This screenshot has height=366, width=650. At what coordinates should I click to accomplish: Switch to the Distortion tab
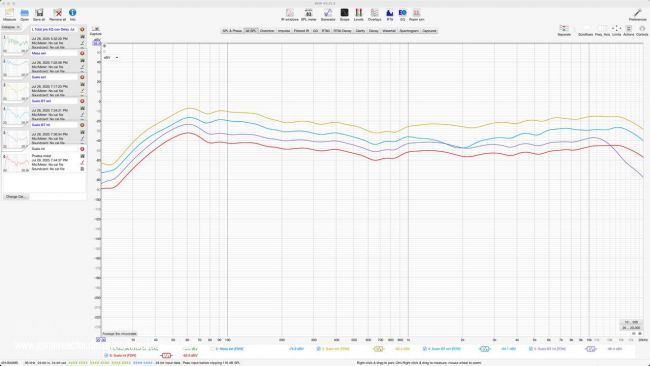(267, 31)
